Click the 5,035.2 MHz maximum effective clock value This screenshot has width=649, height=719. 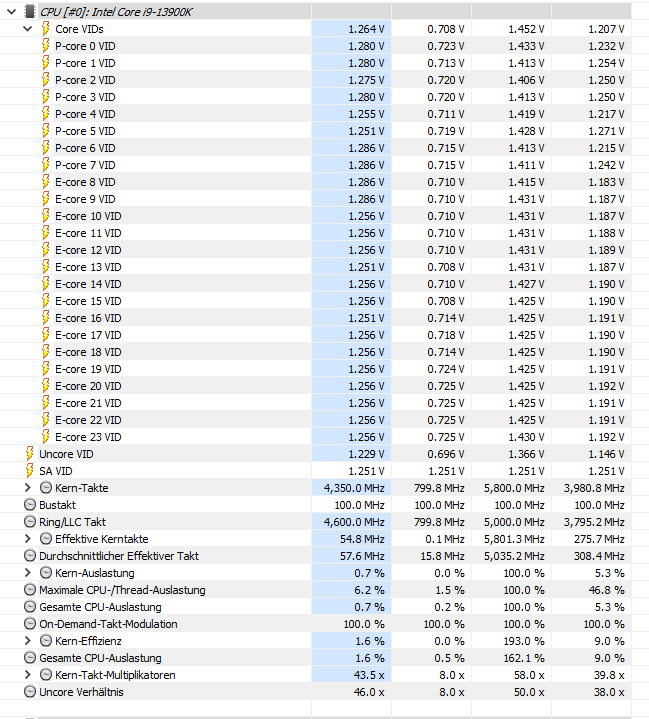point(514,556)
